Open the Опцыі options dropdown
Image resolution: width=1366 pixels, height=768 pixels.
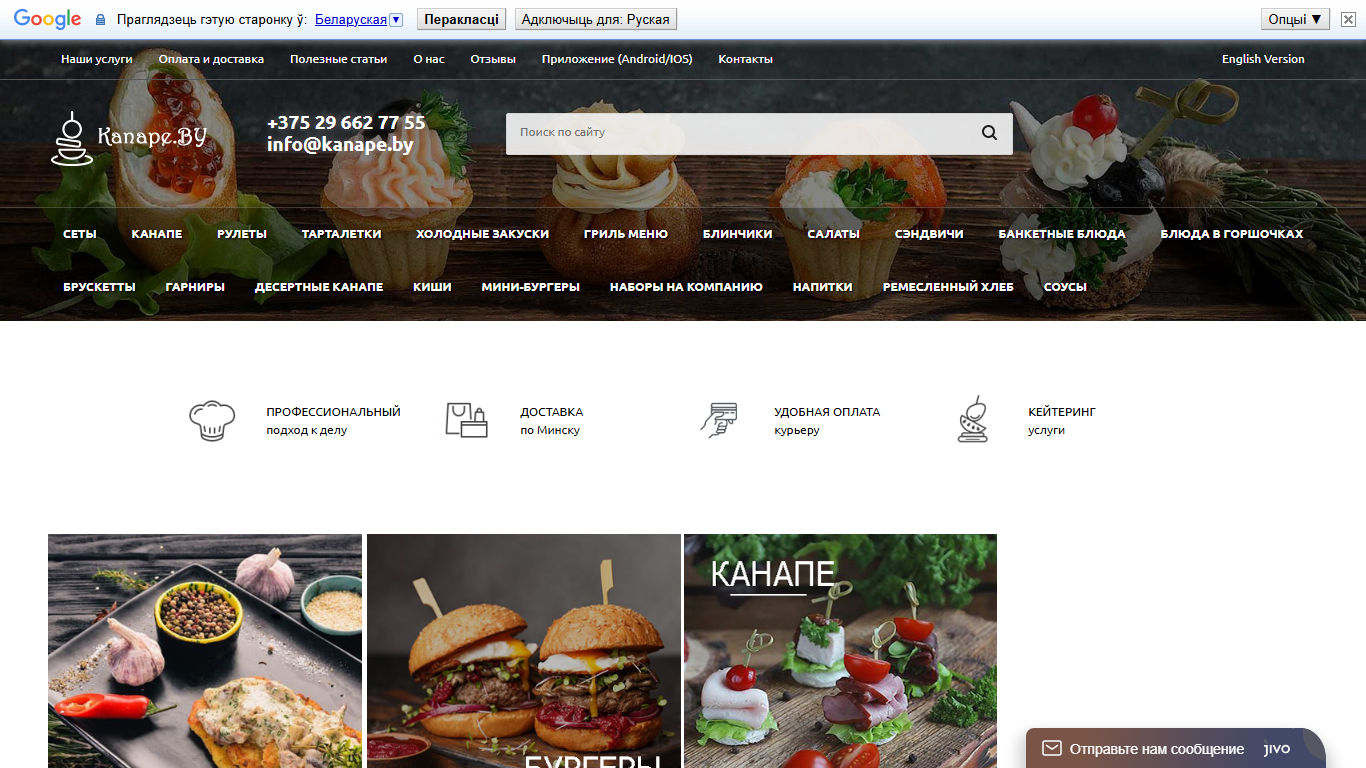(x=1295, y=19)
